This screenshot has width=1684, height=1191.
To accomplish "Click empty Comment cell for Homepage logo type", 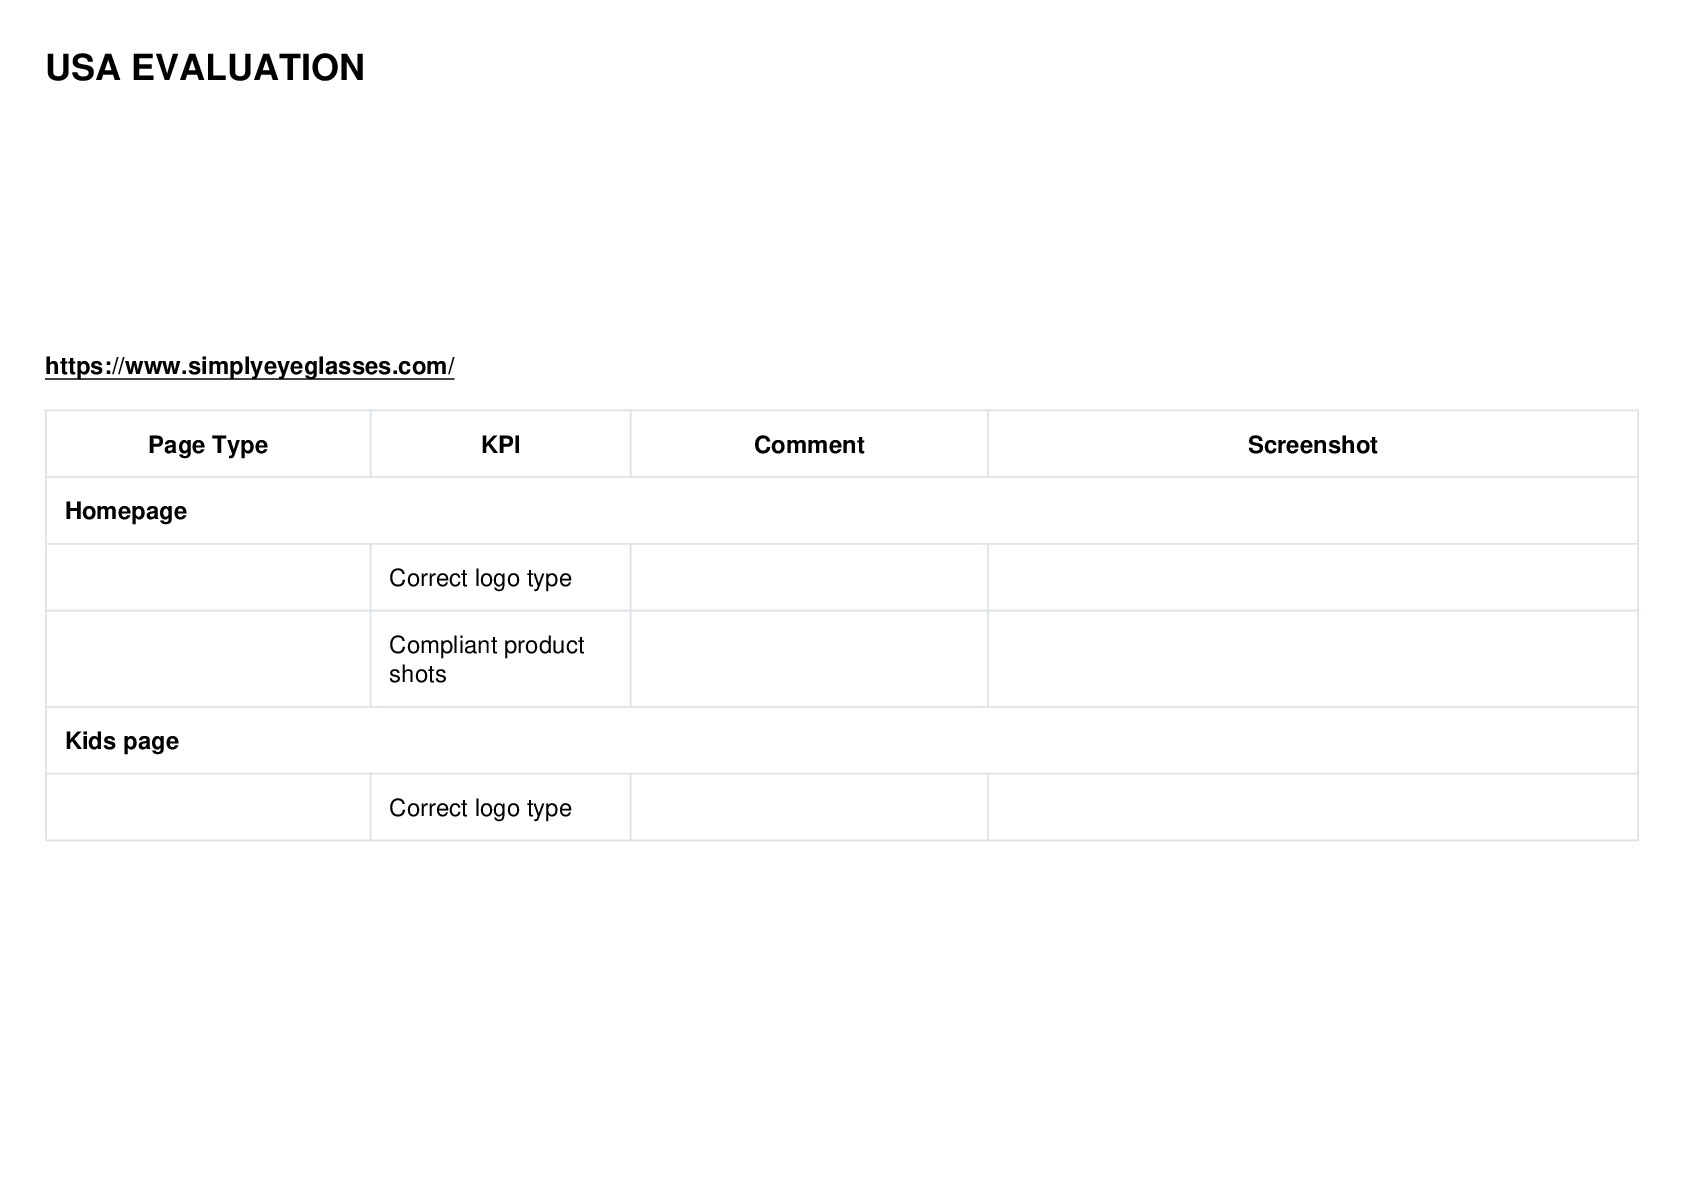I will (x=809, y=578).
